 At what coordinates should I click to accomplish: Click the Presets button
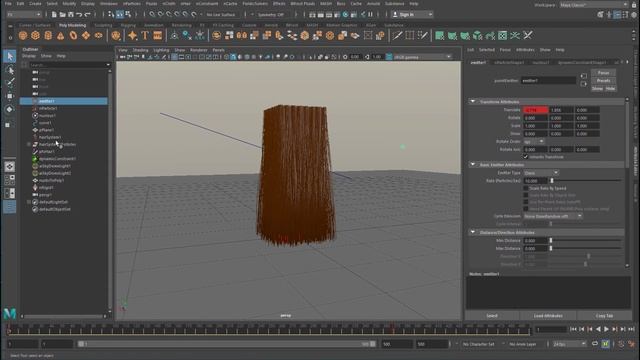pyautogui.click(x=603, y=81)
